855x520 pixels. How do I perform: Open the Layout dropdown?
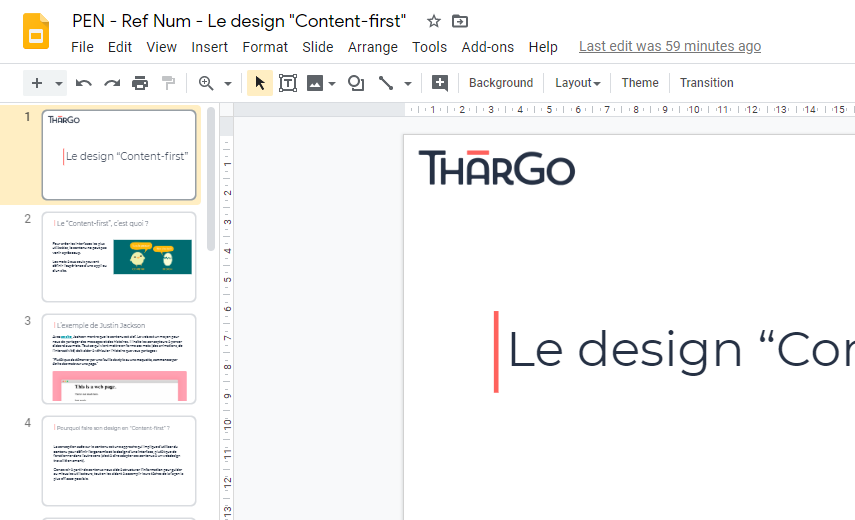pyautogui.click(x=577, y=83)
